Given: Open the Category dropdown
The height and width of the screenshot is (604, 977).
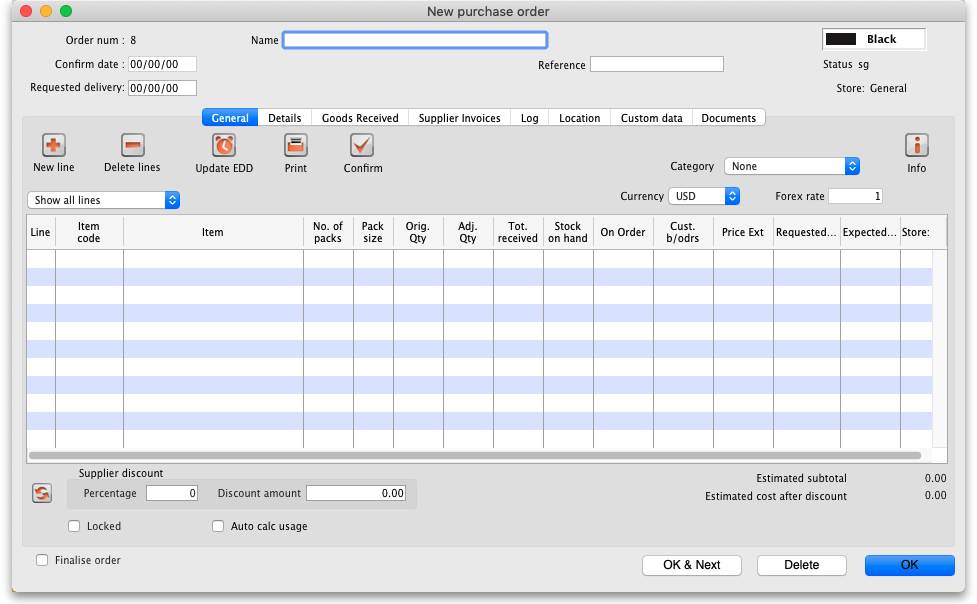Looking at the screenshot, I should pos(792,166).
